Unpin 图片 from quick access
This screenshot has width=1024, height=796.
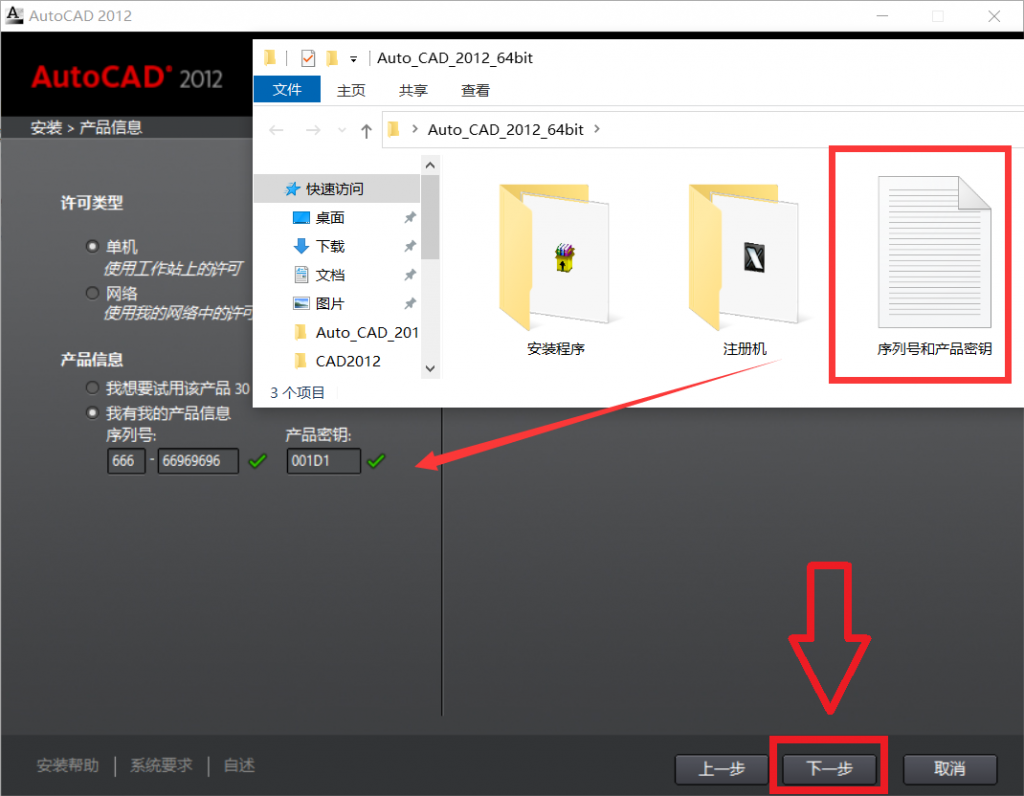[409, 304]
